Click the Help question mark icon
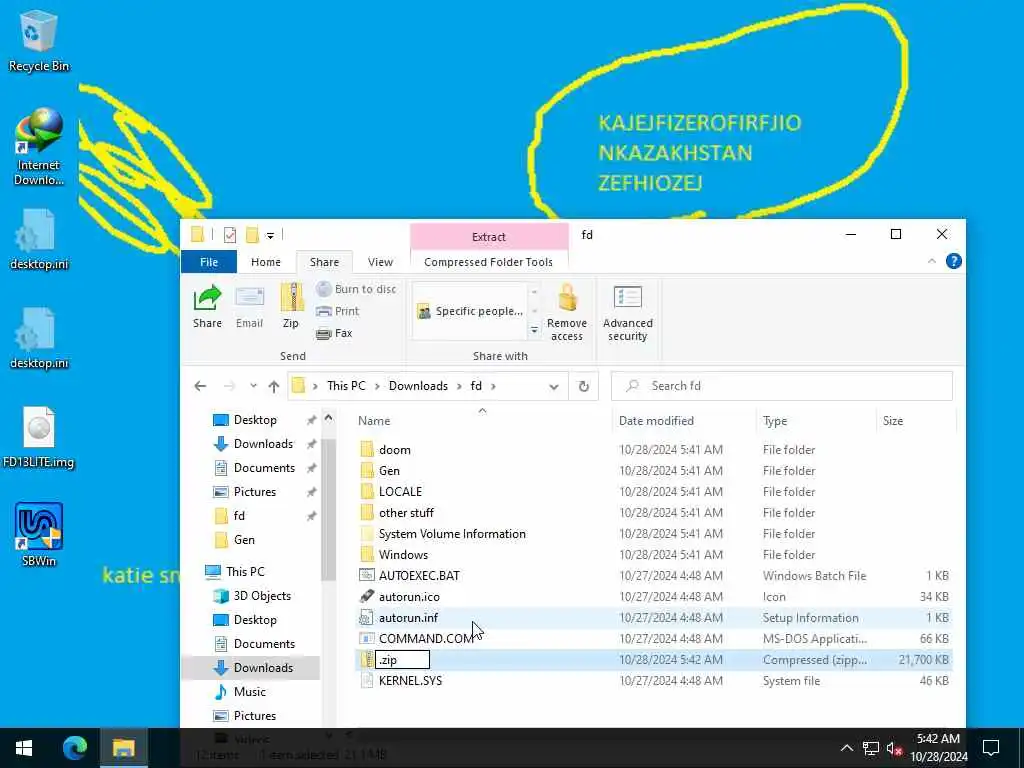 point(953,261)
